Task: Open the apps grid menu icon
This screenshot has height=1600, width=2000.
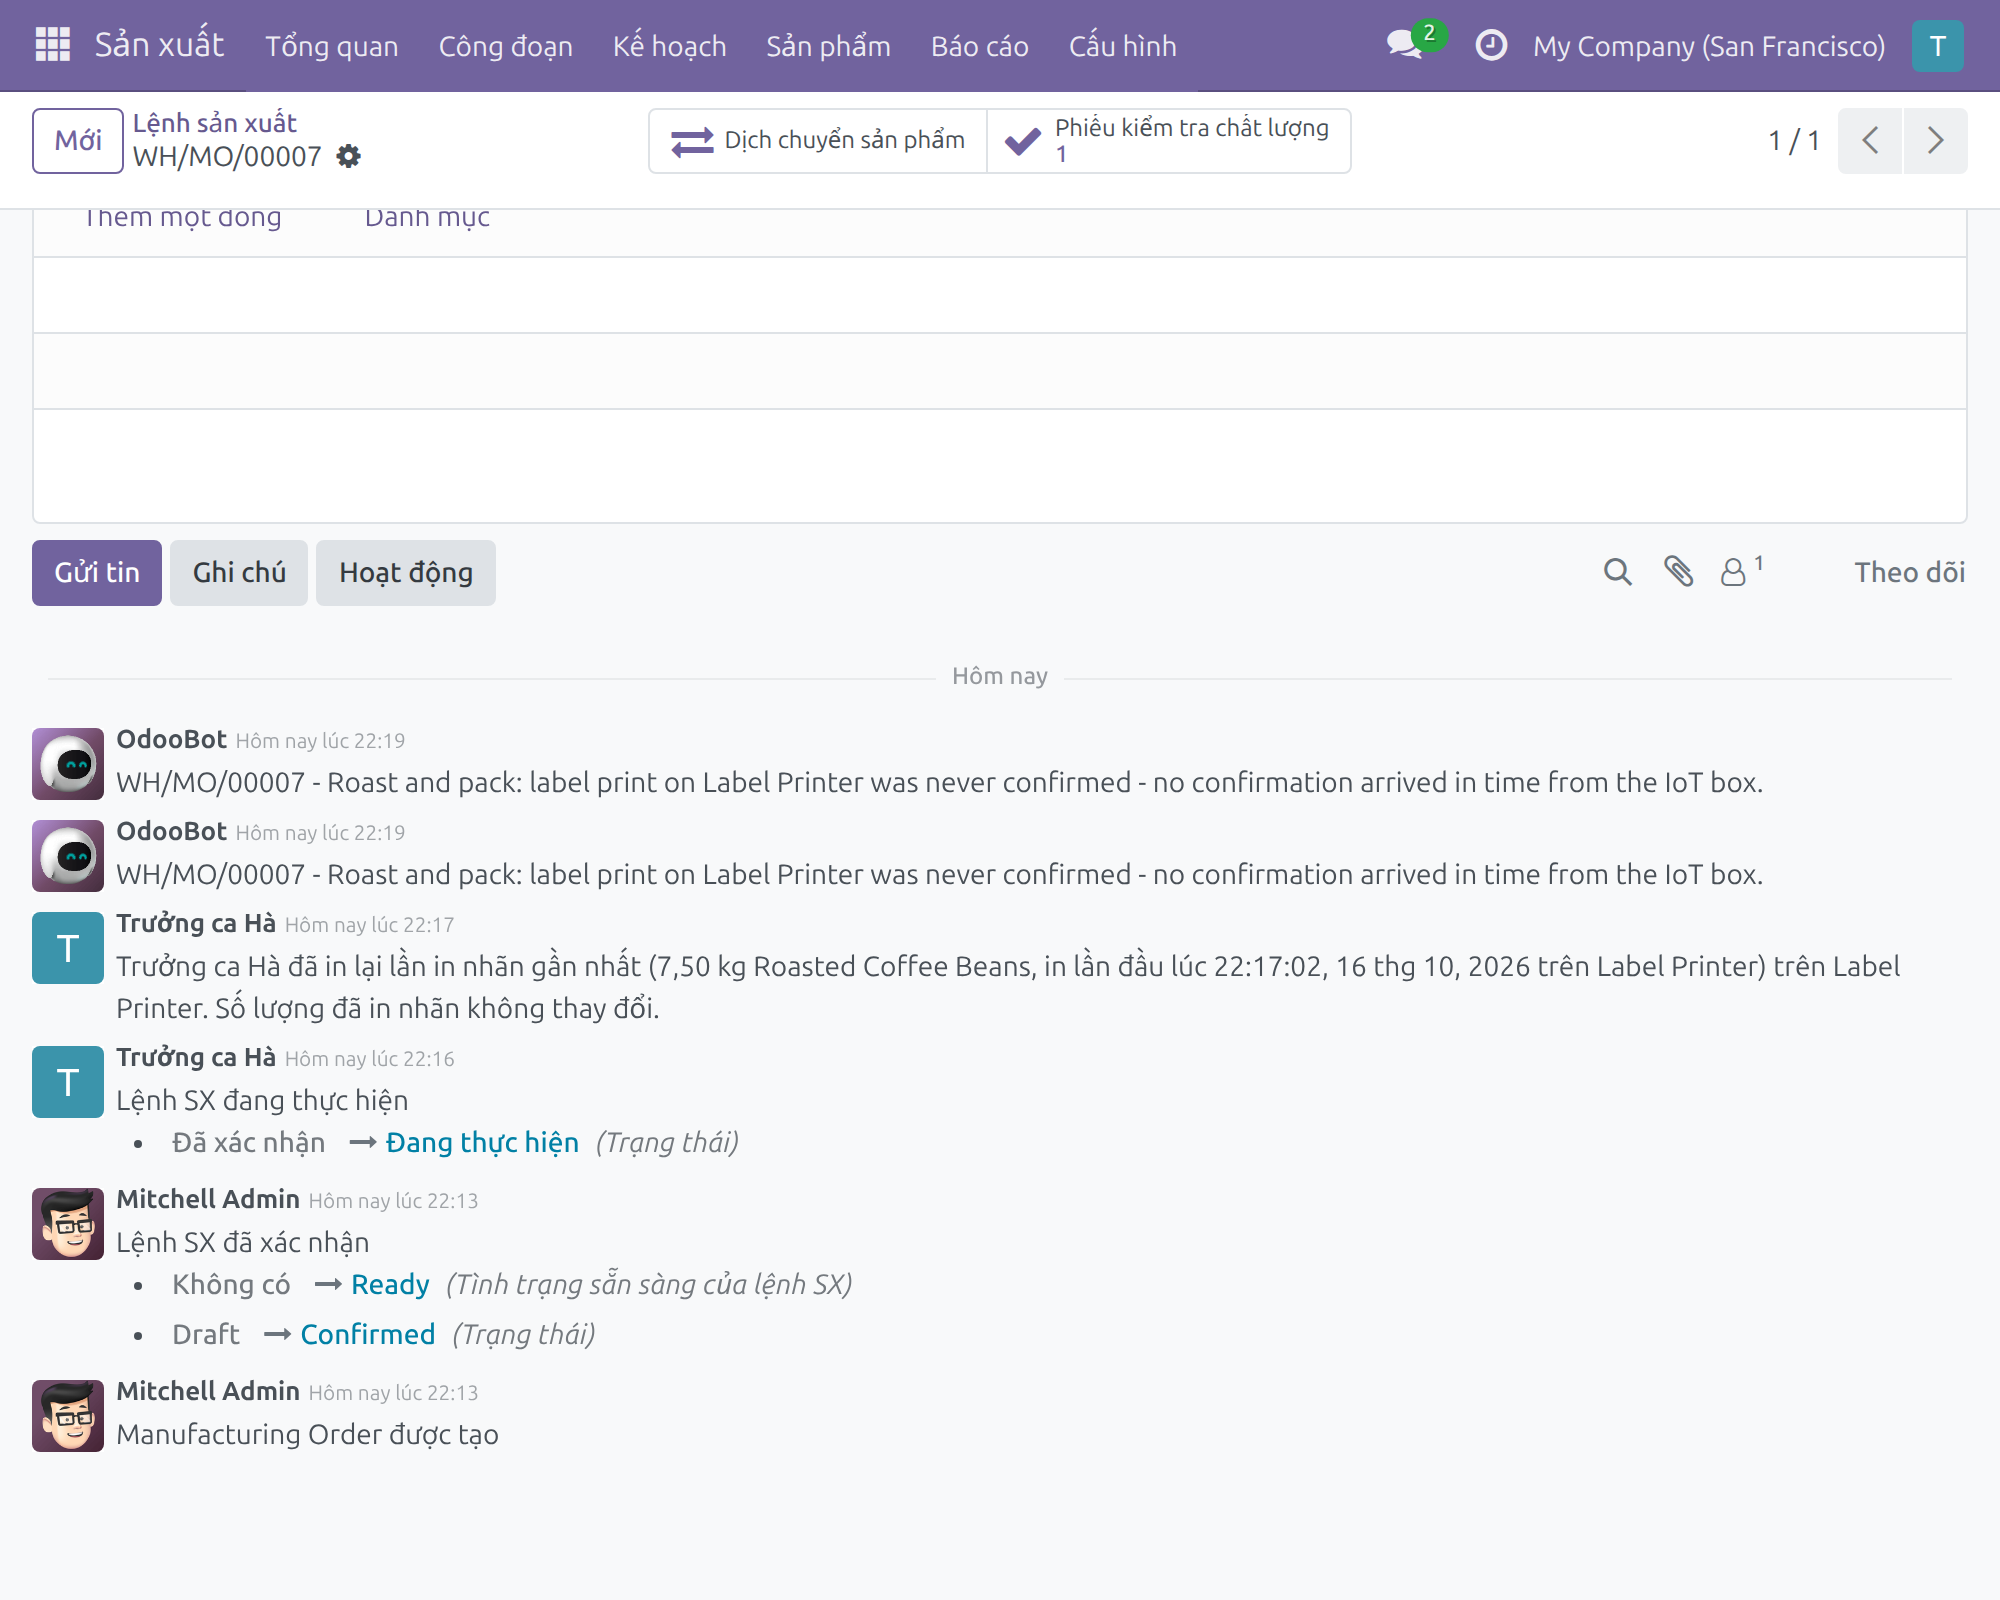Action: pos(52,45)
